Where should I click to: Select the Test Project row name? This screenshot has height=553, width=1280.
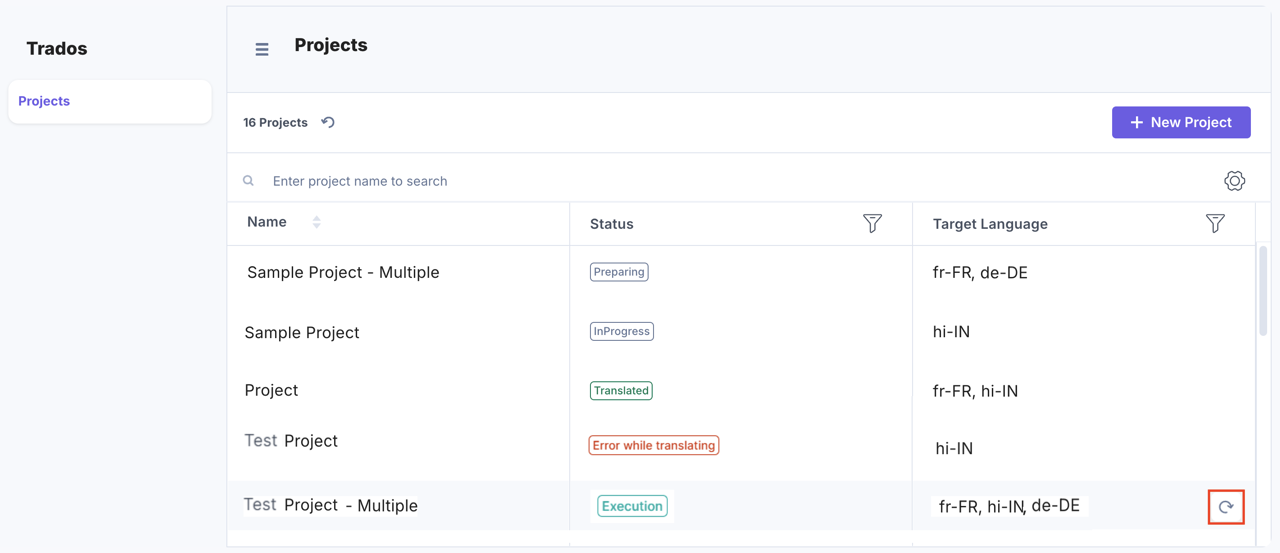click(291, 441)
